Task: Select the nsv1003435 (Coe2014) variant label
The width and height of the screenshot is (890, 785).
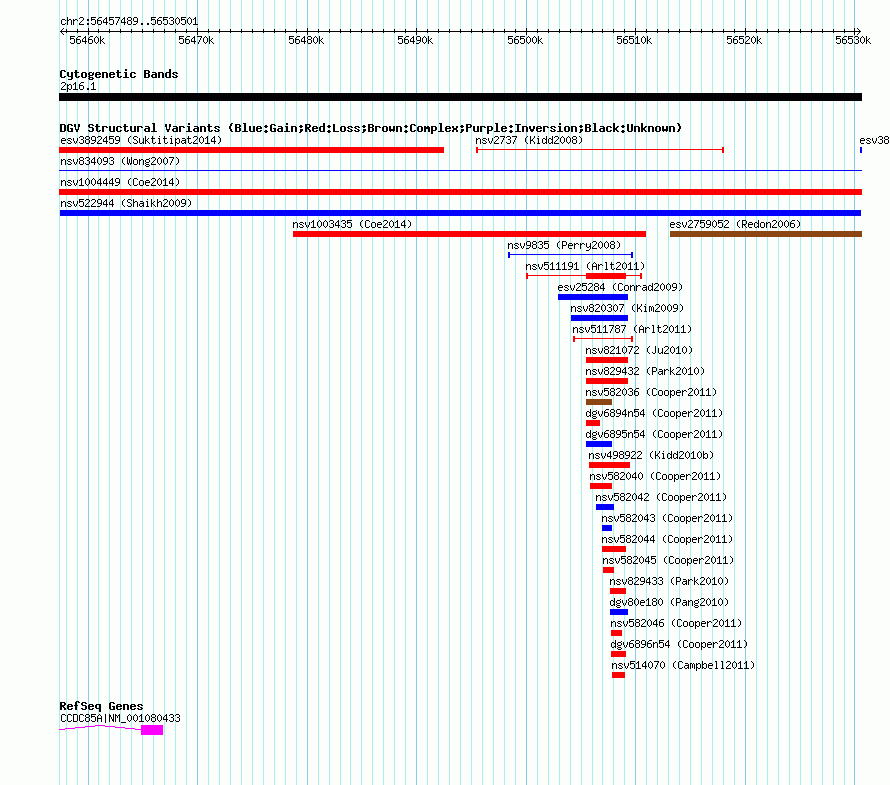Action: [x=352, y=224]
